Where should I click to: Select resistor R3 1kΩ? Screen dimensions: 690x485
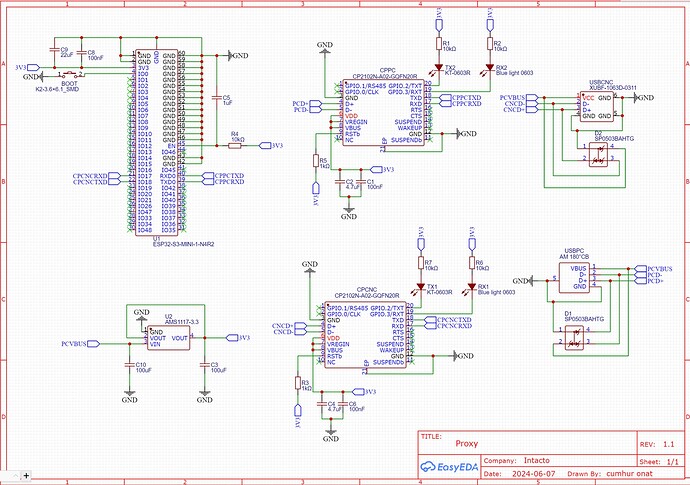(x=298, y=383)
